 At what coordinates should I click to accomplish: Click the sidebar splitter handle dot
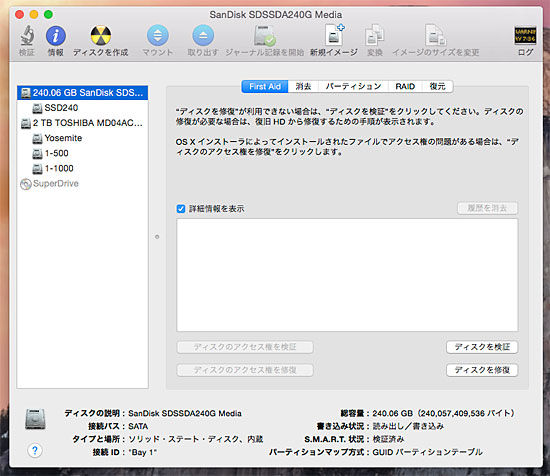tap(157, 237)
